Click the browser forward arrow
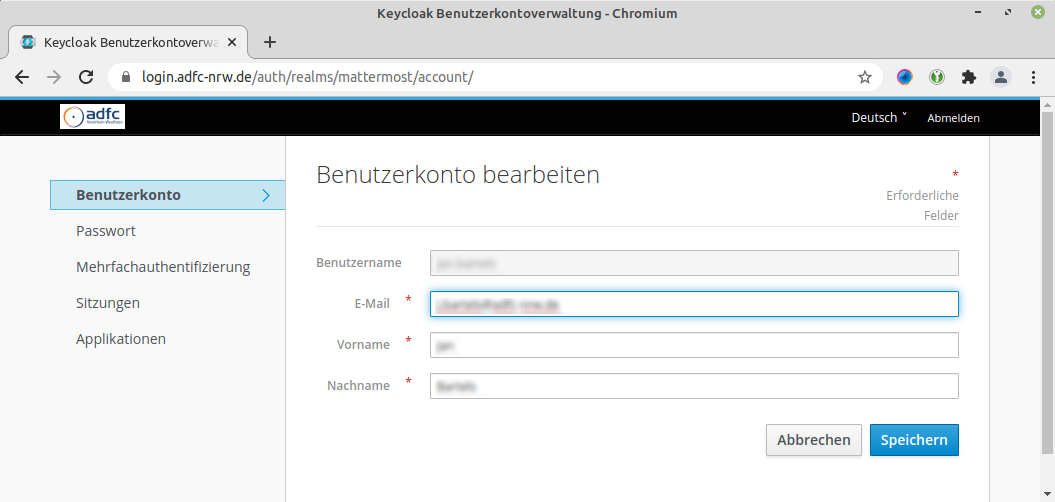The height and width of the screenshot is (502, 1055). [54, 77]
